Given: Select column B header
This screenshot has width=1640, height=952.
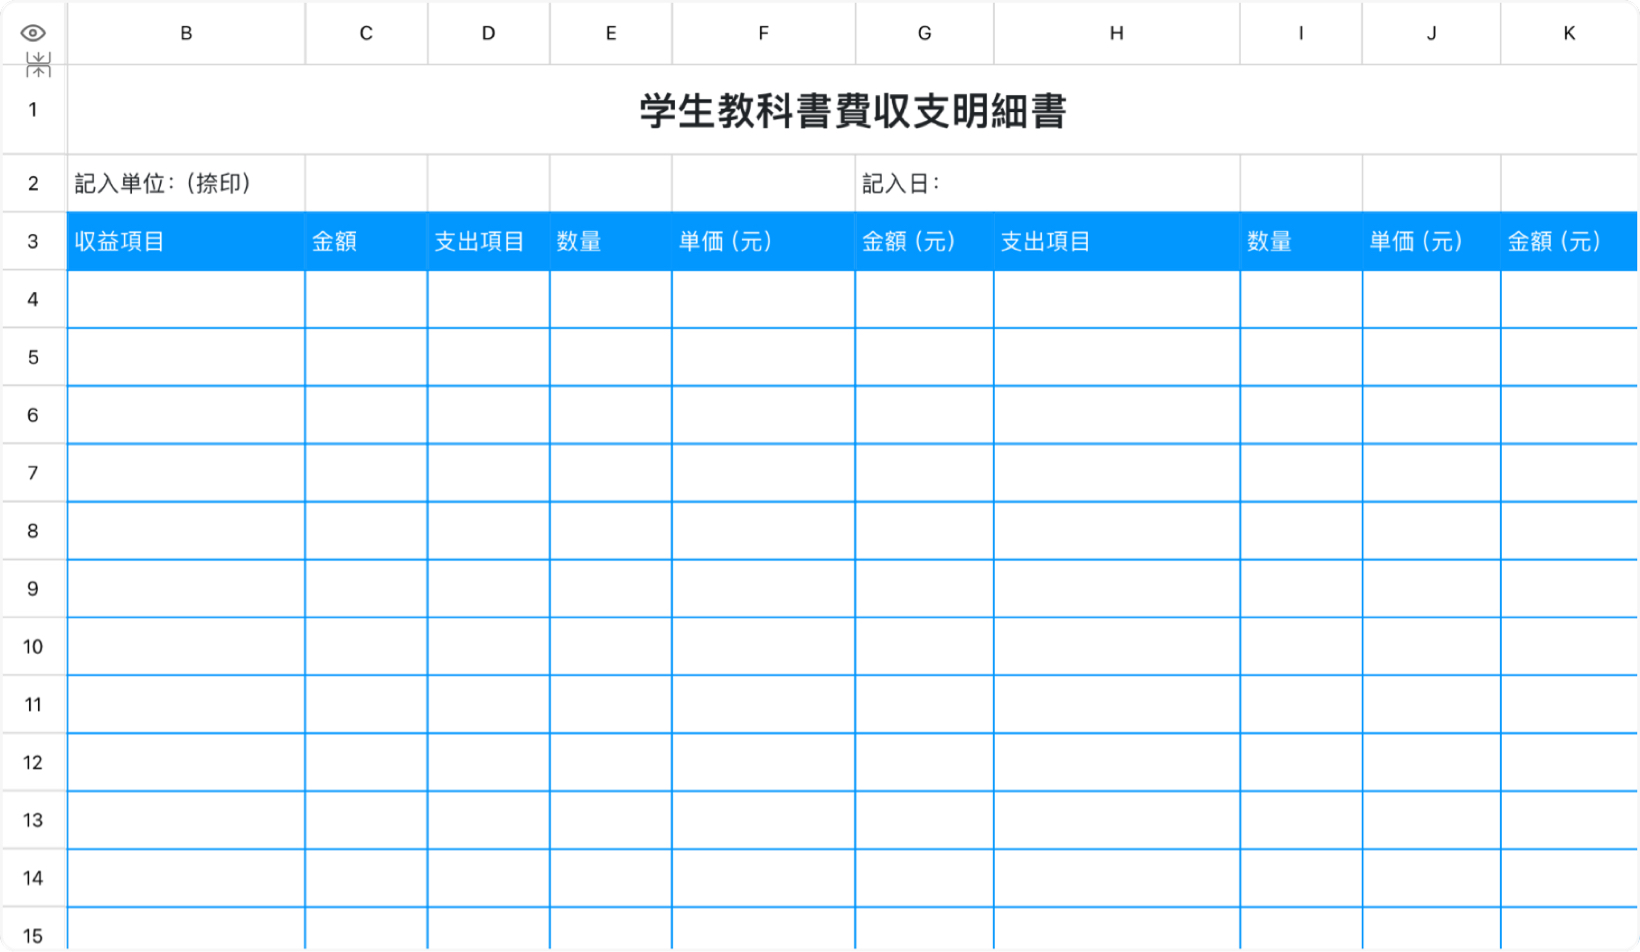Looking at the screenshot, I should click(x=186, y=33).
